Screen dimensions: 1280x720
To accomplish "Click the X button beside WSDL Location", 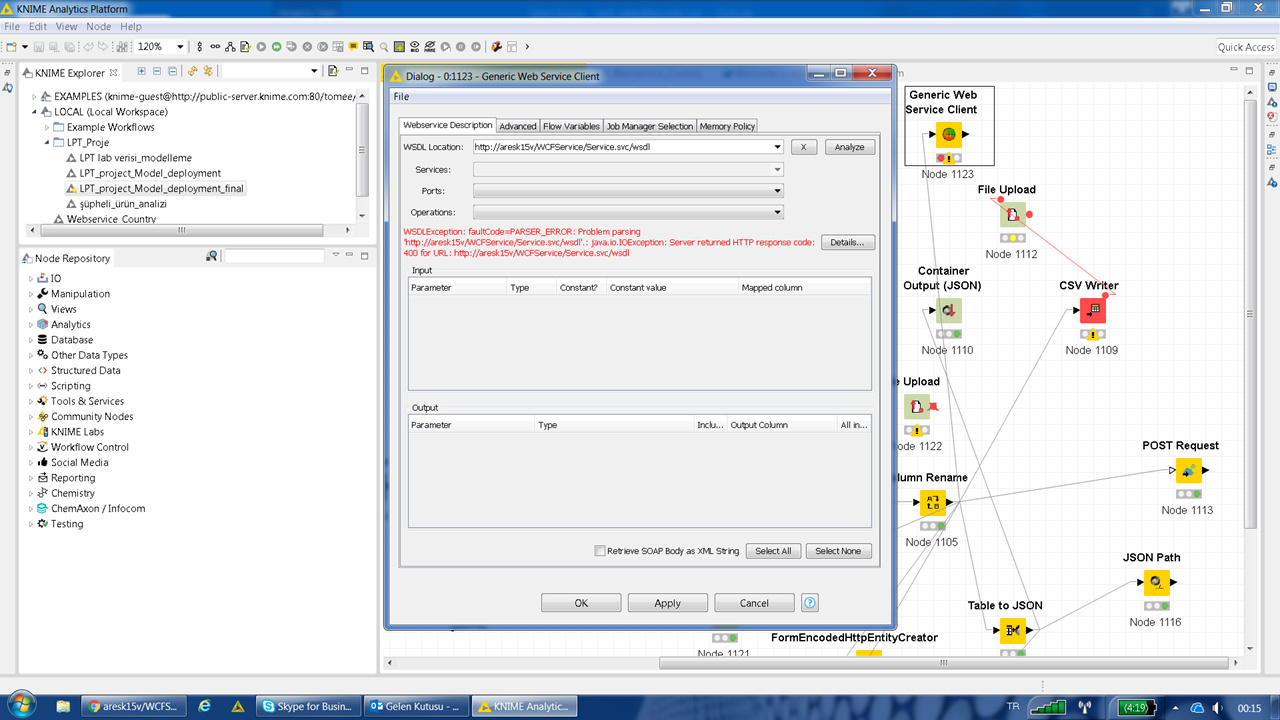I will click(804, 147).
